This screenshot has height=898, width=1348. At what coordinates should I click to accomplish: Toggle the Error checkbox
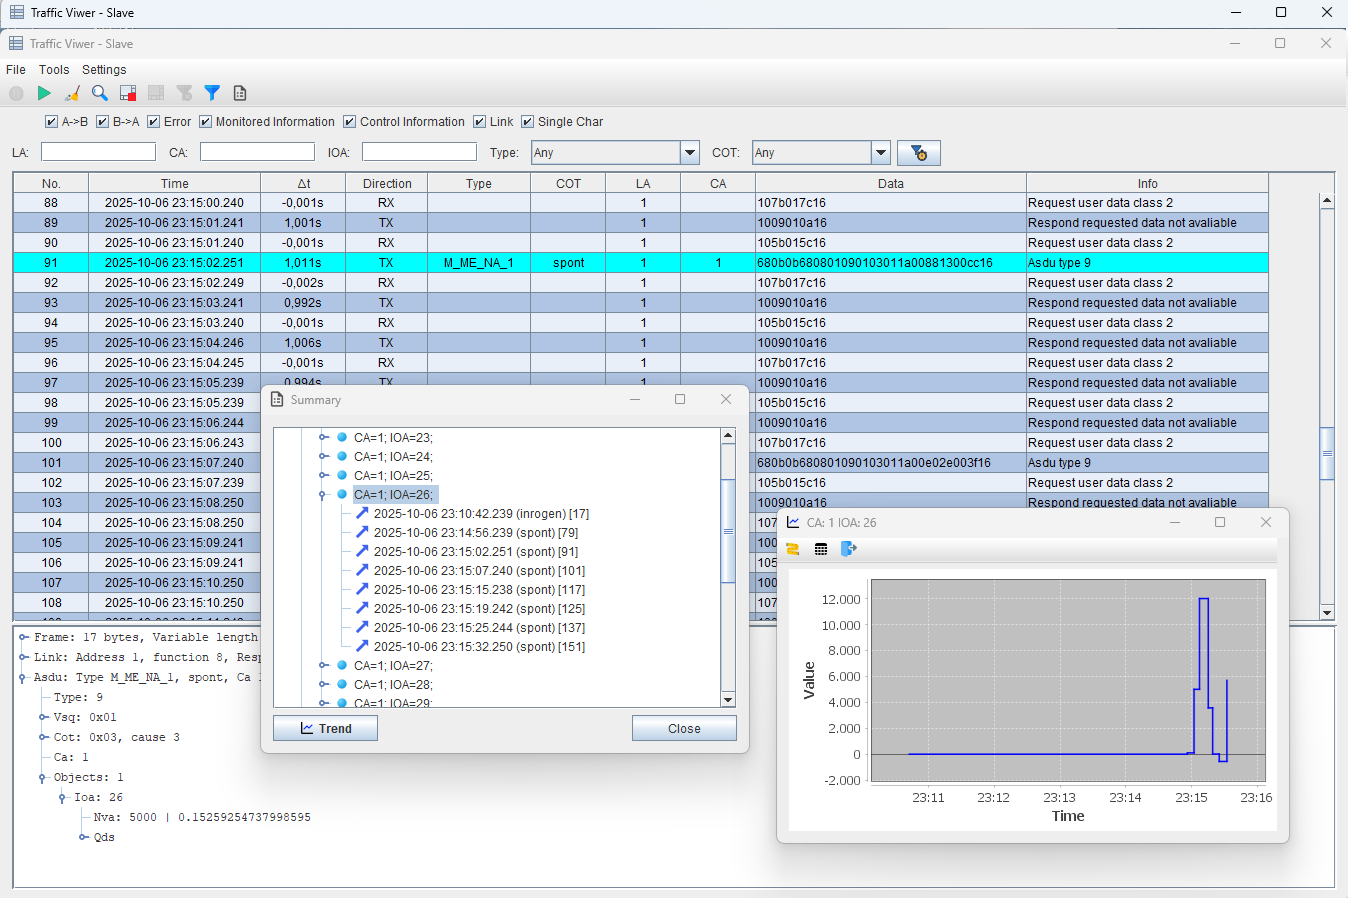click(154, 122)
